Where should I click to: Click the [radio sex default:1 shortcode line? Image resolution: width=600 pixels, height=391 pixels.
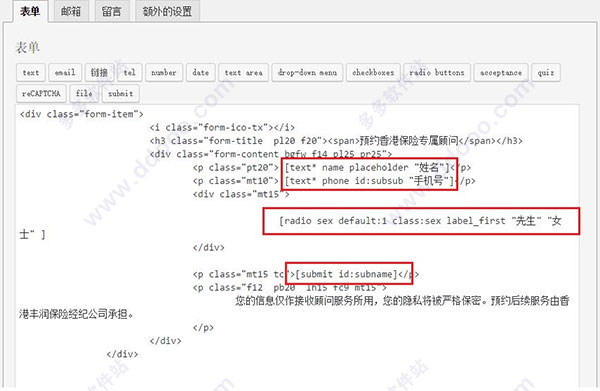[x=420, y=221]
